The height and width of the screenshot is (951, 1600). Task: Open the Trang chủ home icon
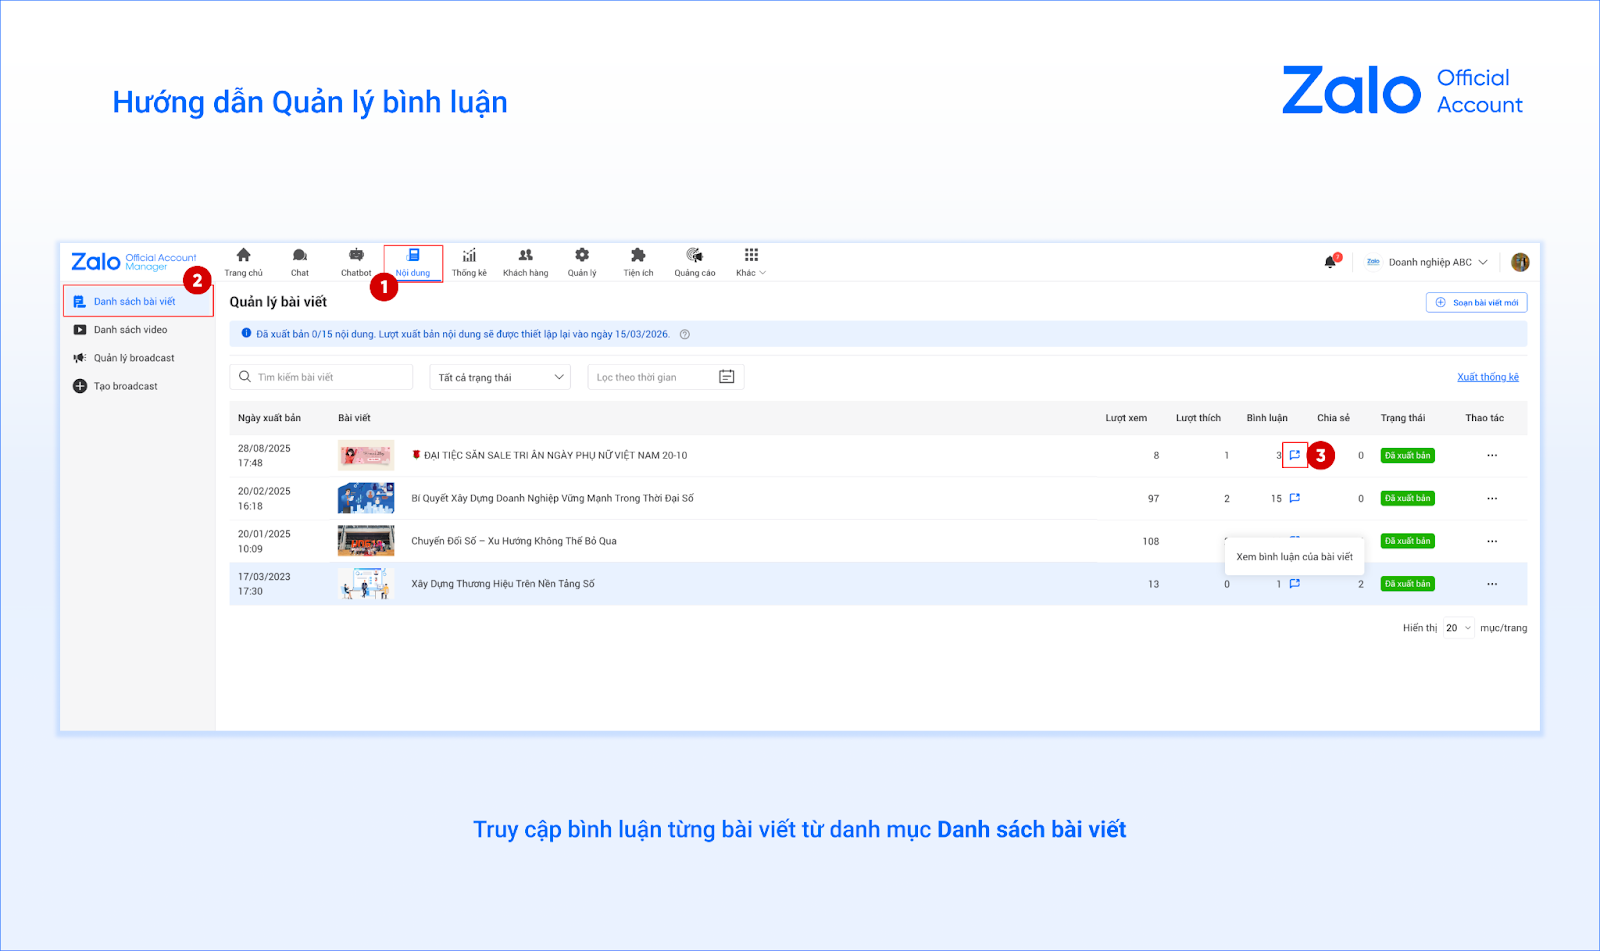243,256
